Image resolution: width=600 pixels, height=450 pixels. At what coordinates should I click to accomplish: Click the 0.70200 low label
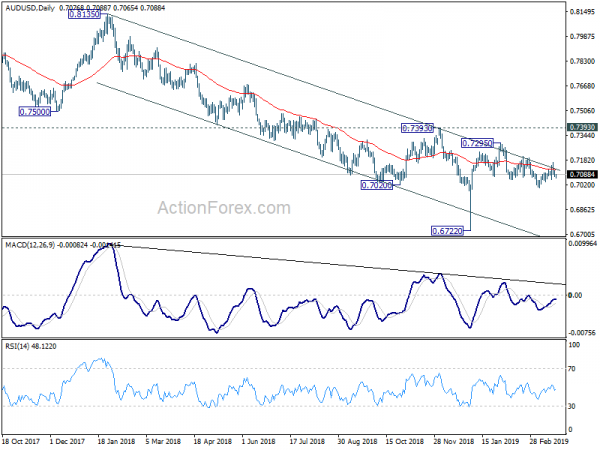[x=377, y=185]
